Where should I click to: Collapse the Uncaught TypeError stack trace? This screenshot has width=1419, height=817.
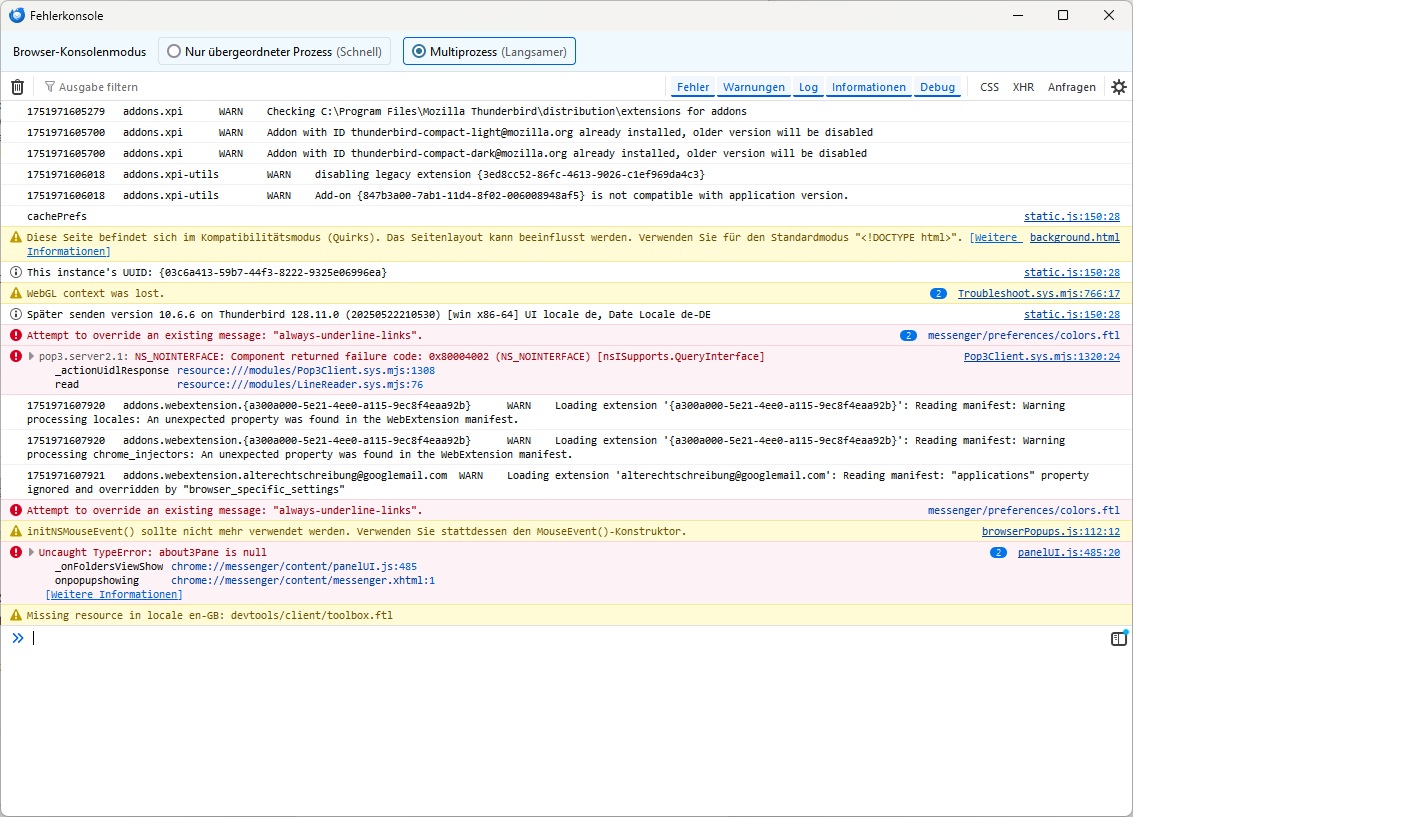(31, 553)
